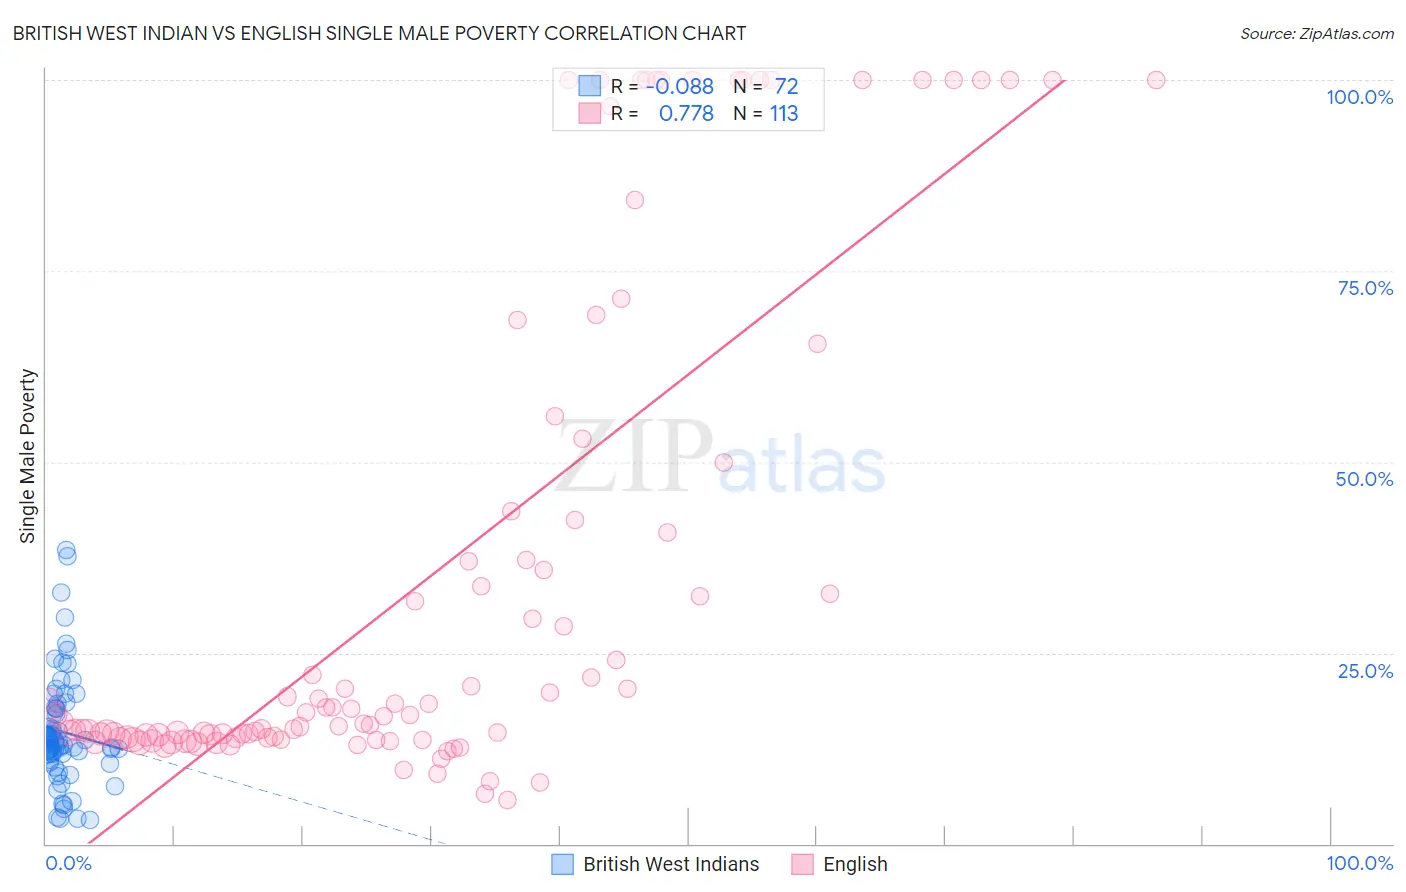
Task: Click the chart title text
Action: point(379,33)
